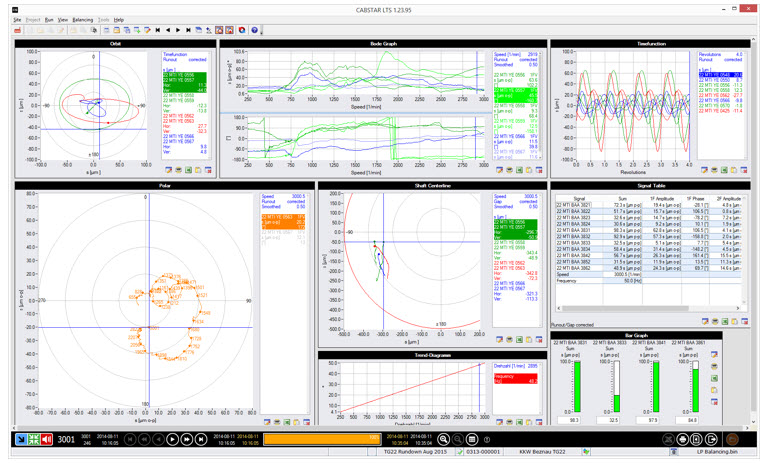Open the View menu
Viewport: 766px width, 463px height.
[63, 19]
